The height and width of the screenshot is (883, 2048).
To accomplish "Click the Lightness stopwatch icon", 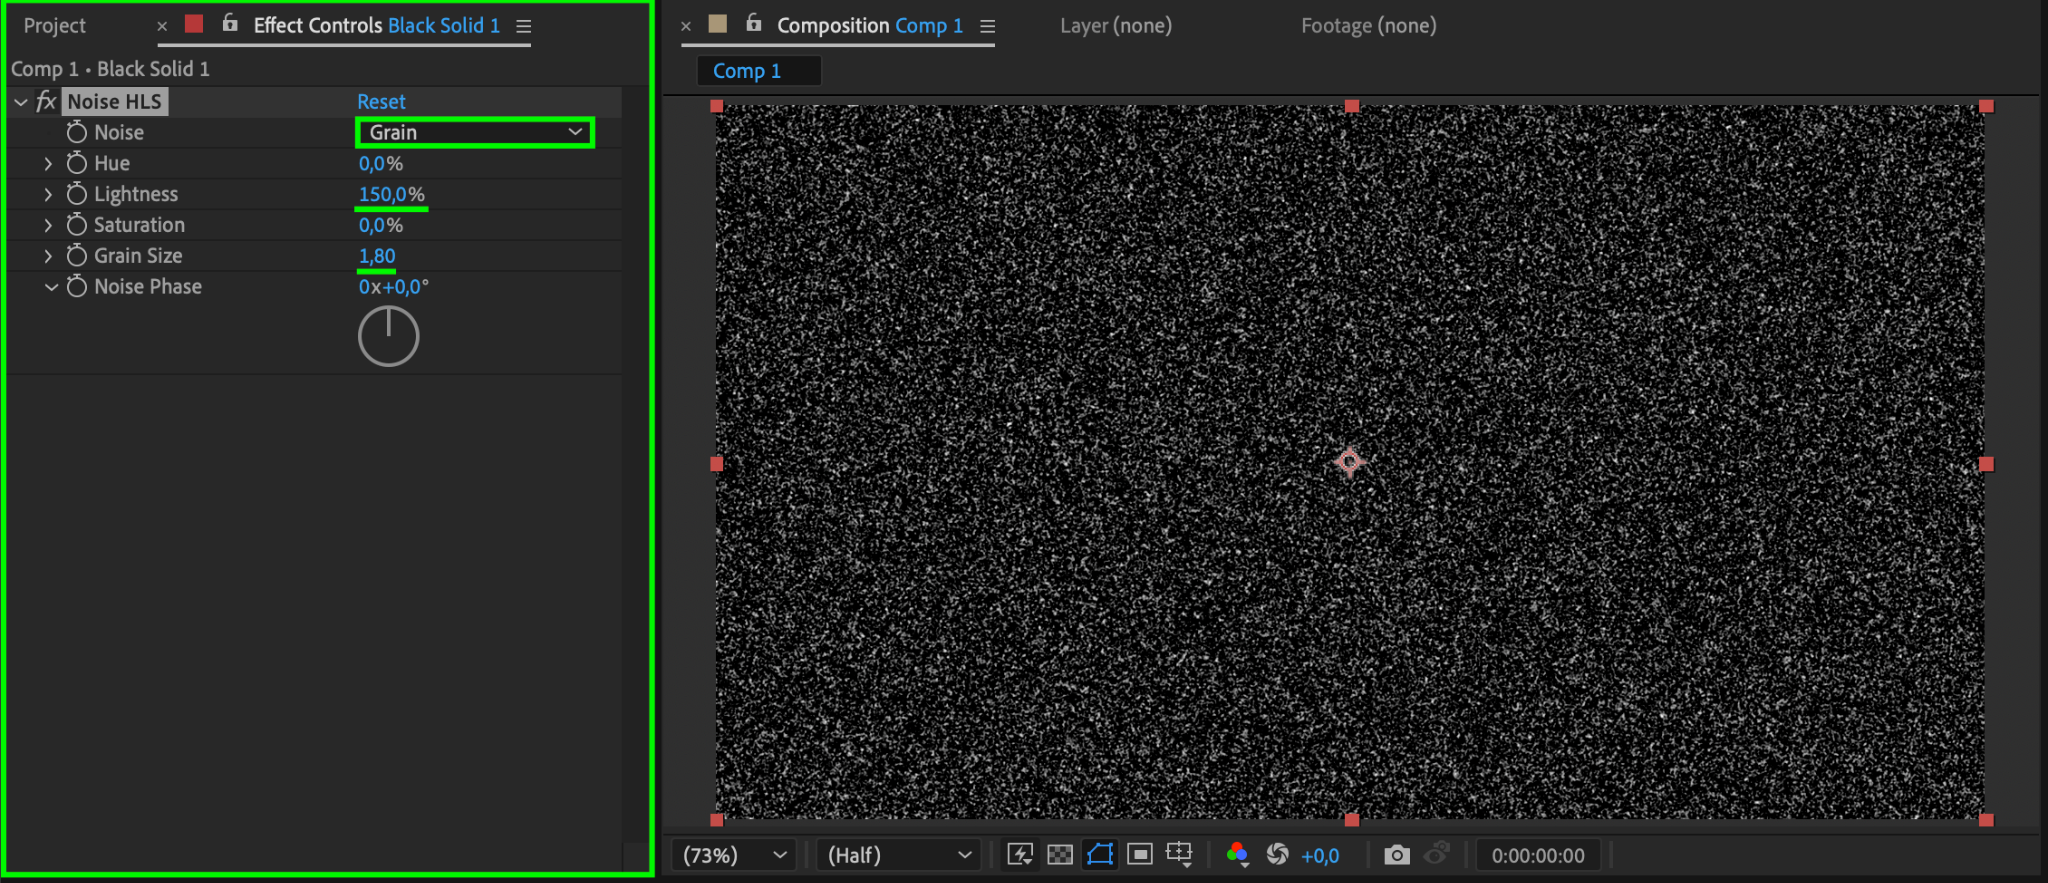I will (x=77, y=194).
